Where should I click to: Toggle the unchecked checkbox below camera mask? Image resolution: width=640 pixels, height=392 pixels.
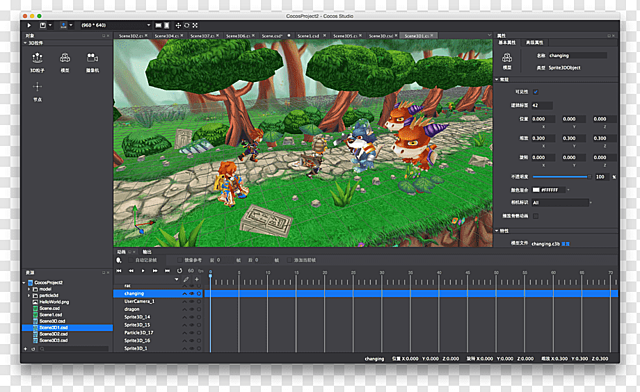click(x=536, y=216)
